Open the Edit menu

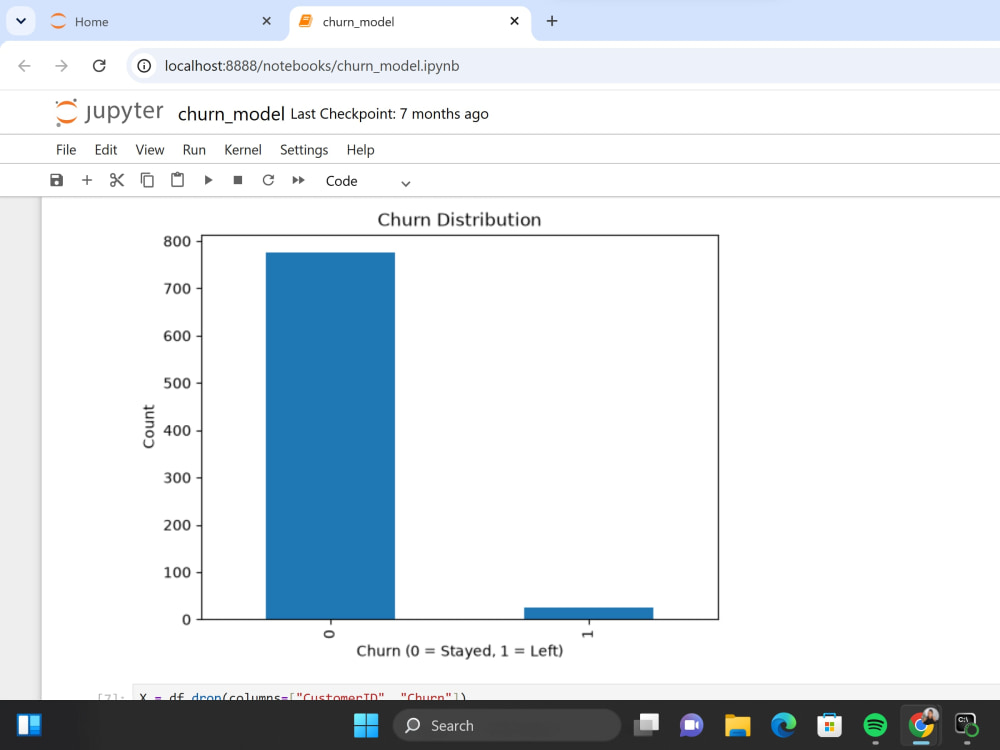(106, 150)
